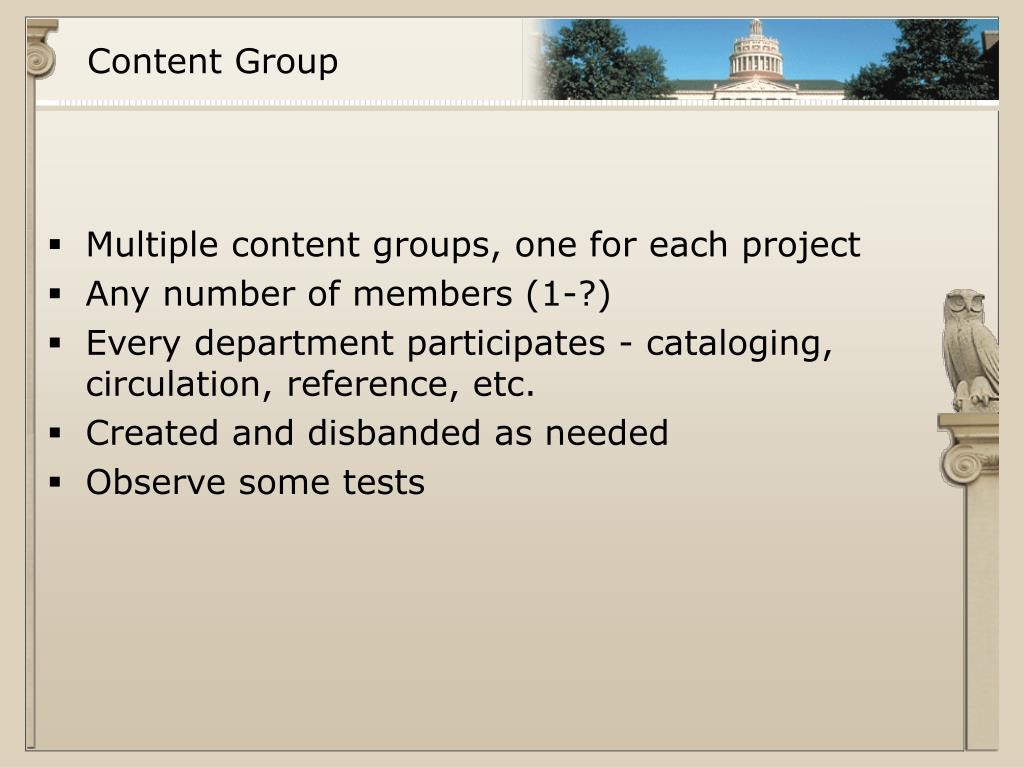Select the bullet before Every department participates
This screenshot has width=1024, height=768.
point(56,344)
